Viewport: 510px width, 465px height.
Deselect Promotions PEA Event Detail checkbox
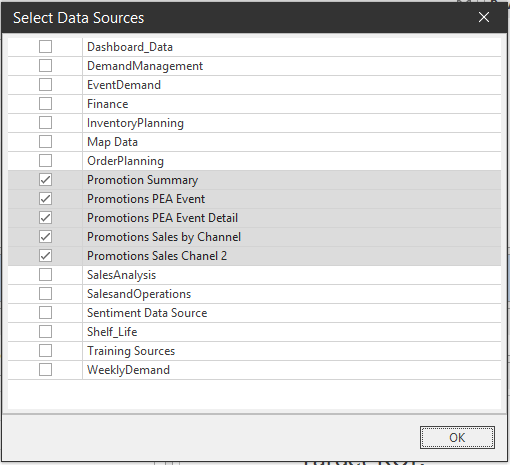[45, 218]
